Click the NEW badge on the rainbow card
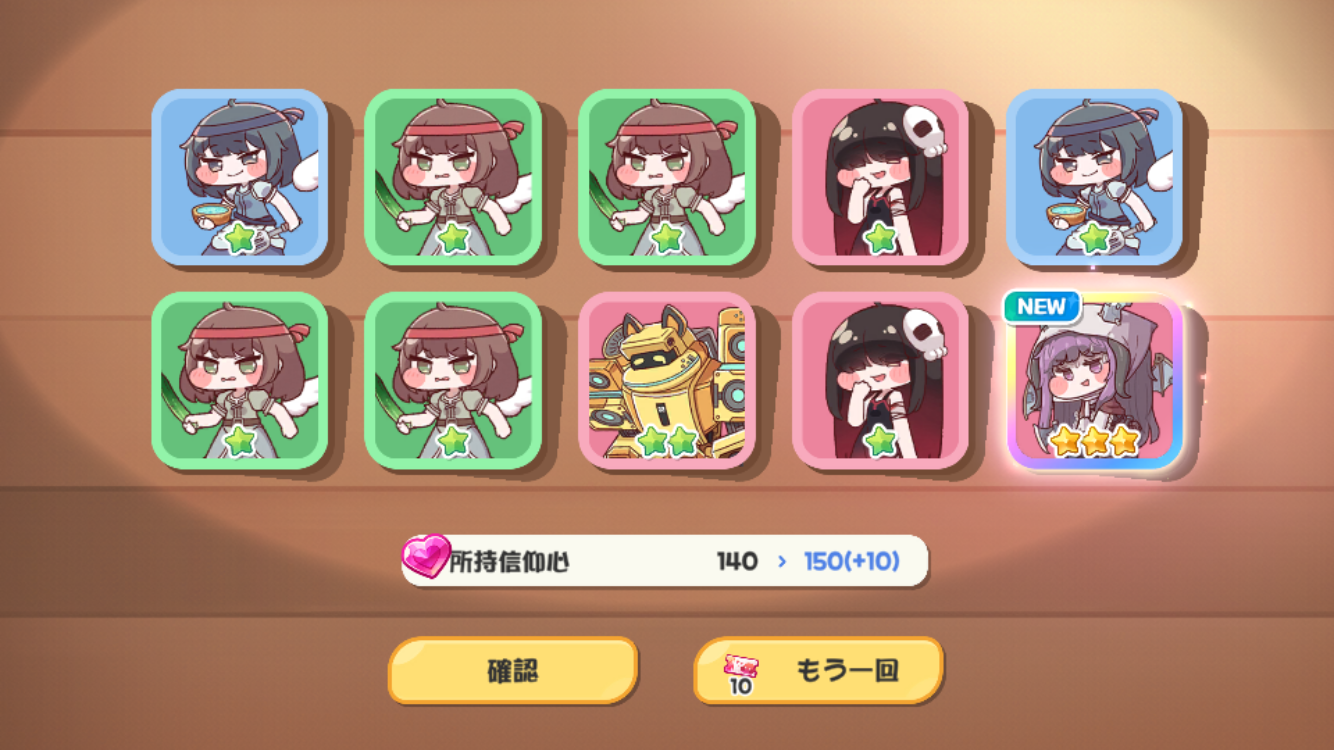Viewport: 1334px width, 750px height. click(1042, 307)
